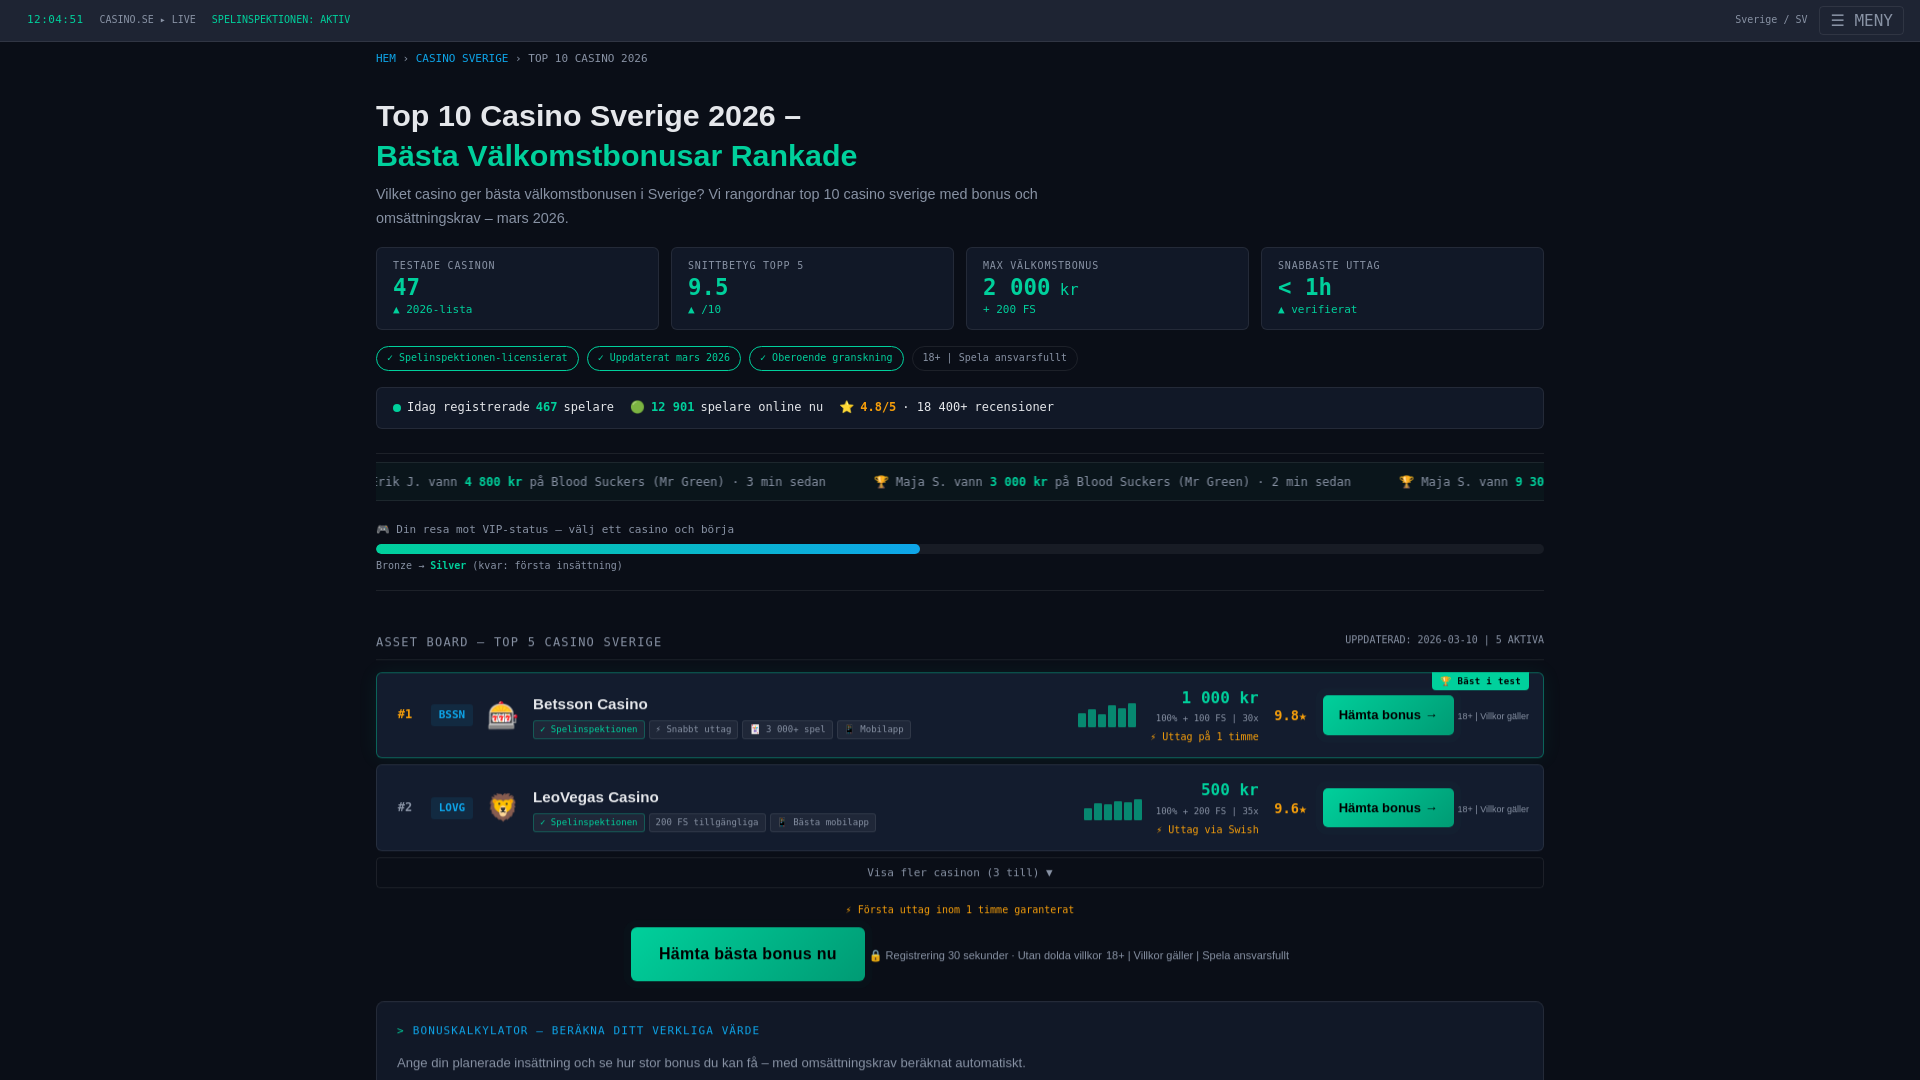
Task: Click the LeoVegas Casino title
Action: (596, 797)
